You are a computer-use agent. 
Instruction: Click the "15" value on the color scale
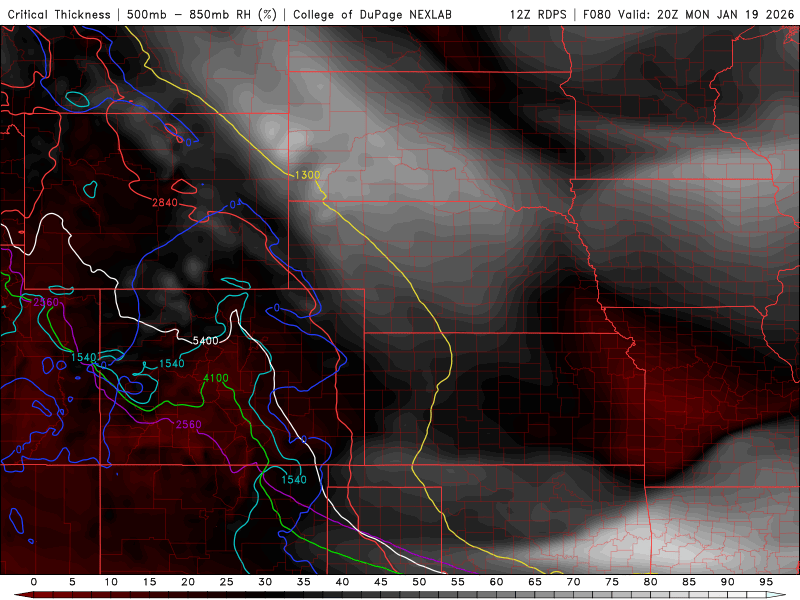[x=149, y=582]
